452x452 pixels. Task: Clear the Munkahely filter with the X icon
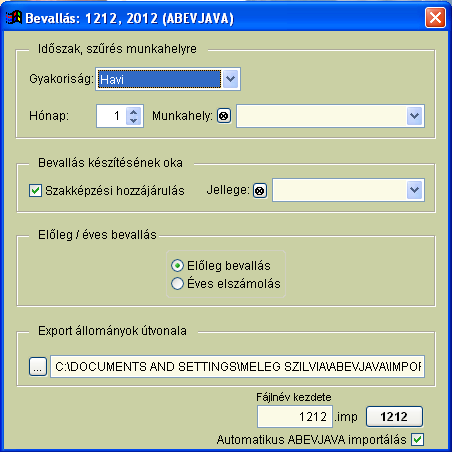pyautogui.click(x=224, y=116)
